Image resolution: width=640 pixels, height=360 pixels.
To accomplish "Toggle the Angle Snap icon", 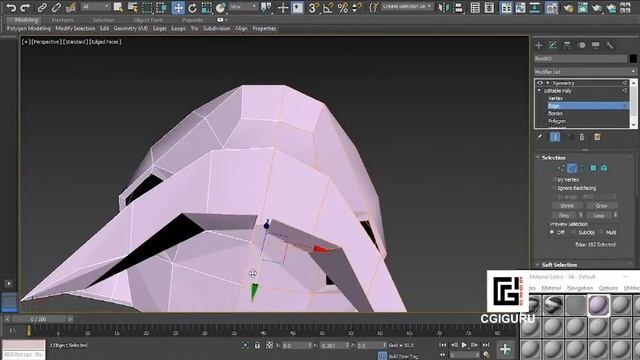I will [x=328, y=7].
